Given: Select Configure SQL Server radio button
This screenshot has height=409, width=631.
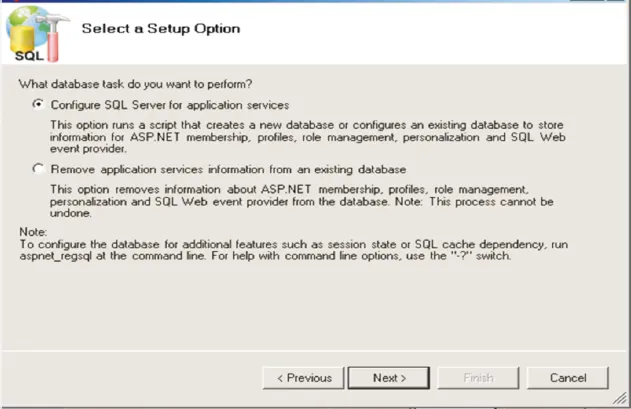Looking at the screenshot, I should (38, 104).
